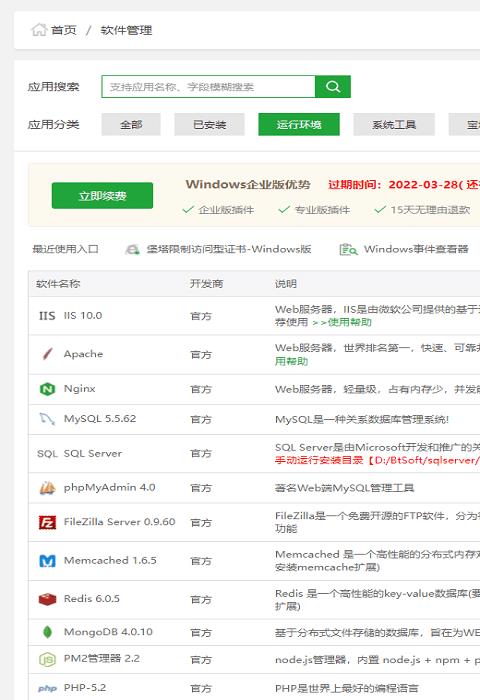480x700 pixels.
Task: Open the MongoDB 4.0.10 entry
Action: [108, 632]
